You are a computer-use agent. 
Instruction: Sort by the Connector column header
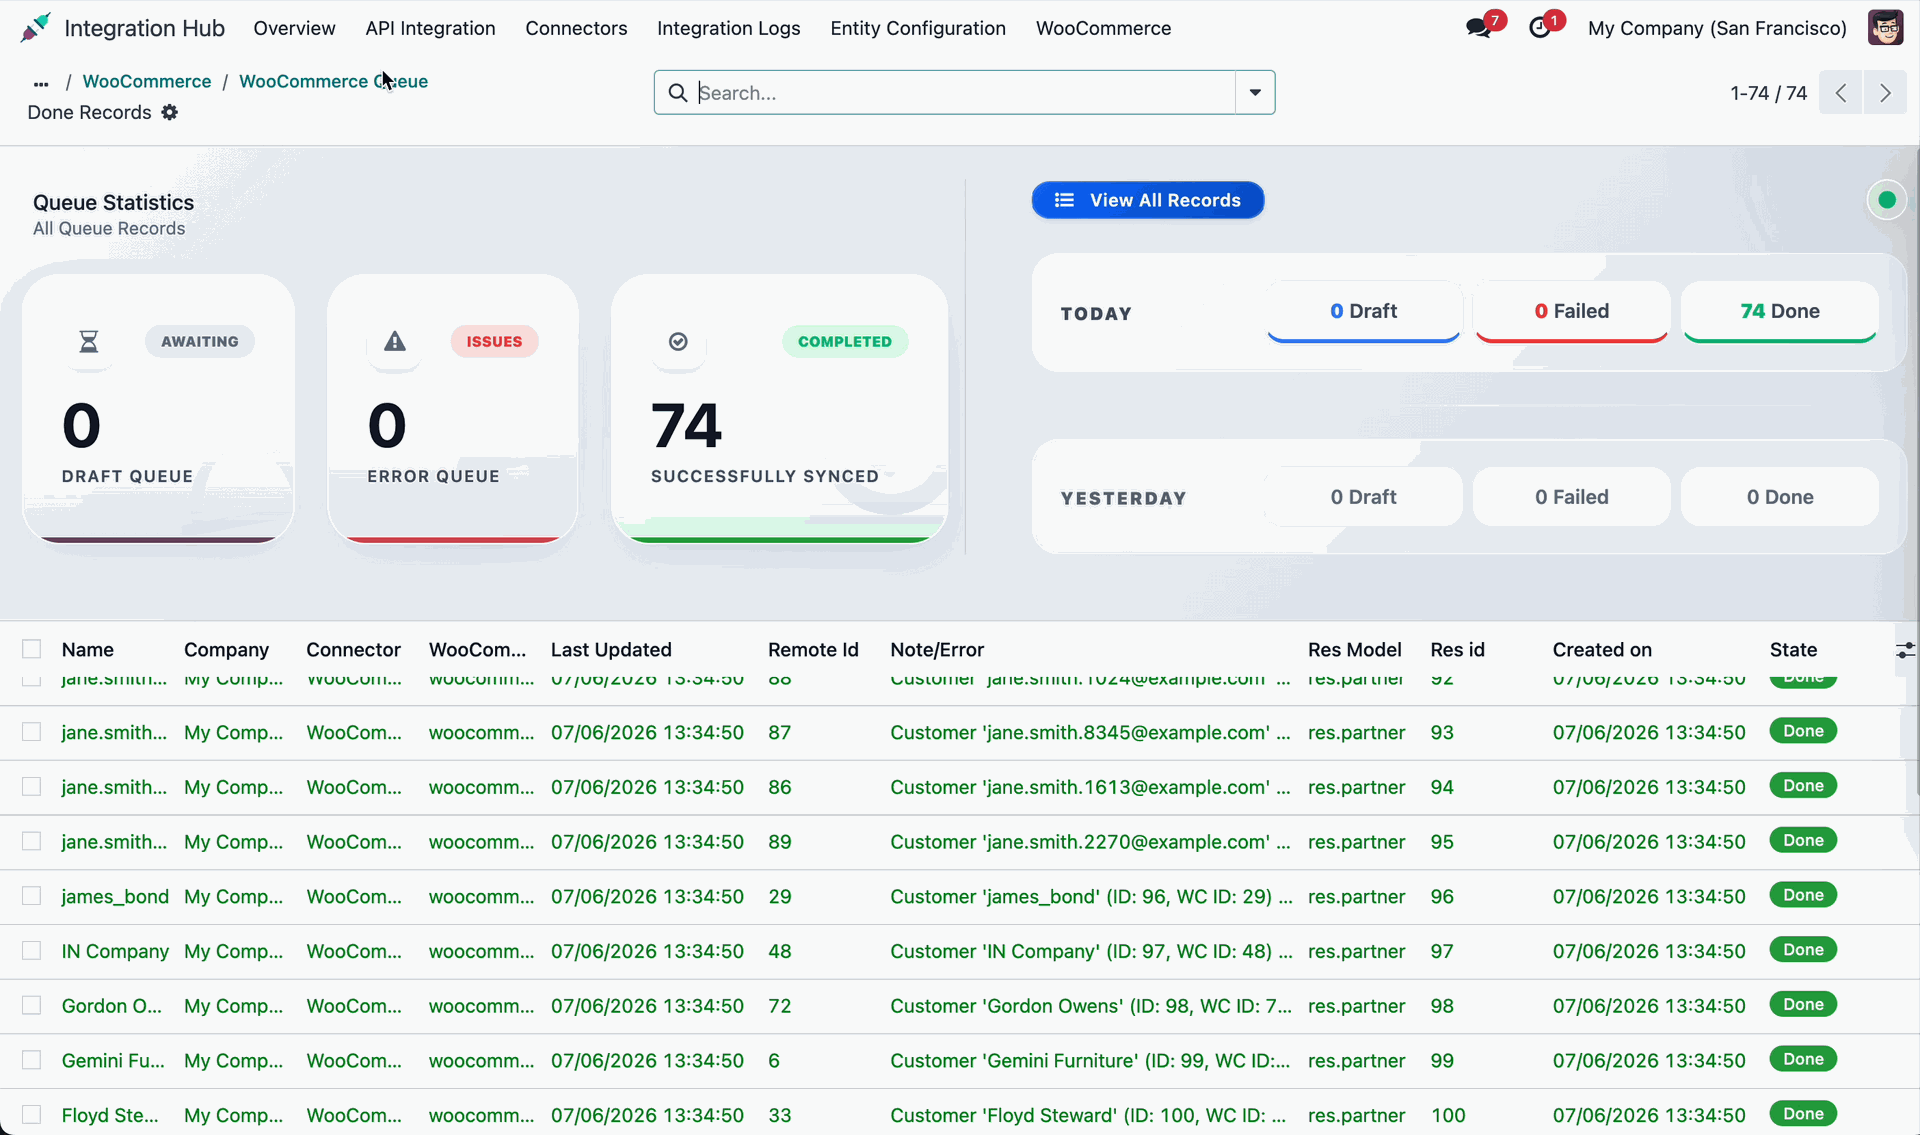(x=353, y=649)
